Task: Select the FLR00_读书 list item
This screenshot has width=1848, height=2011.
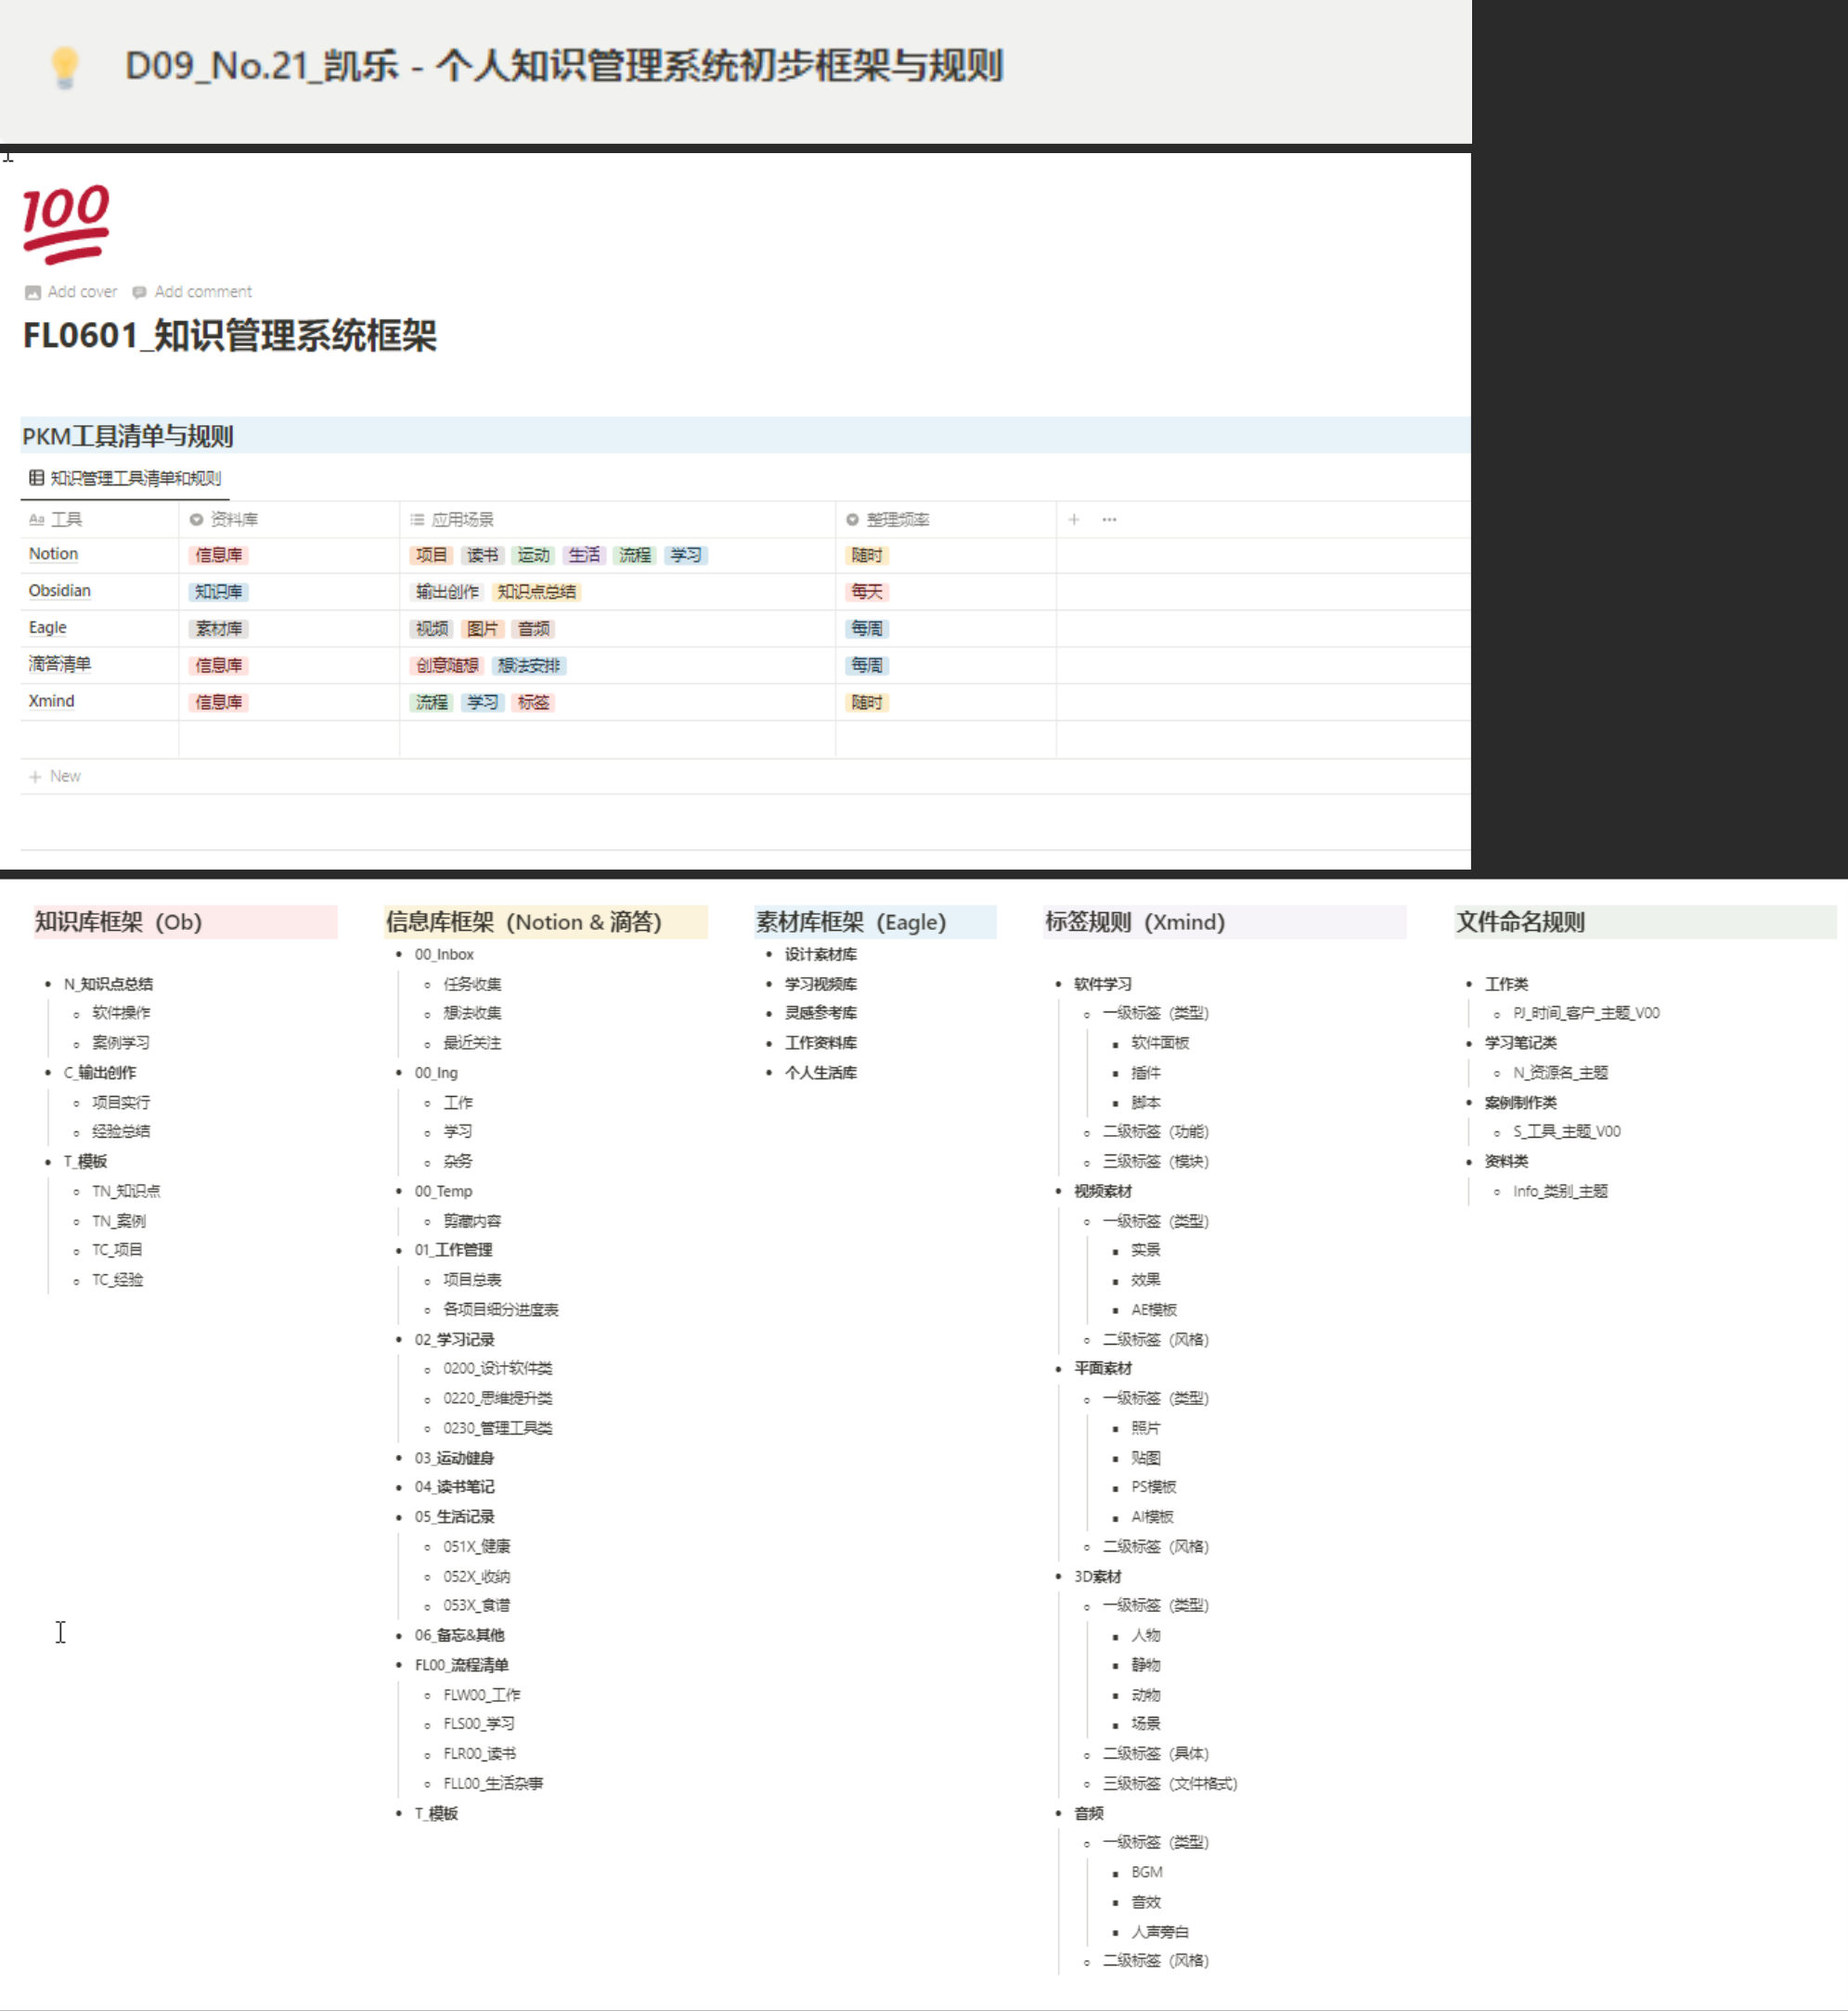Action: (480, 1754)
